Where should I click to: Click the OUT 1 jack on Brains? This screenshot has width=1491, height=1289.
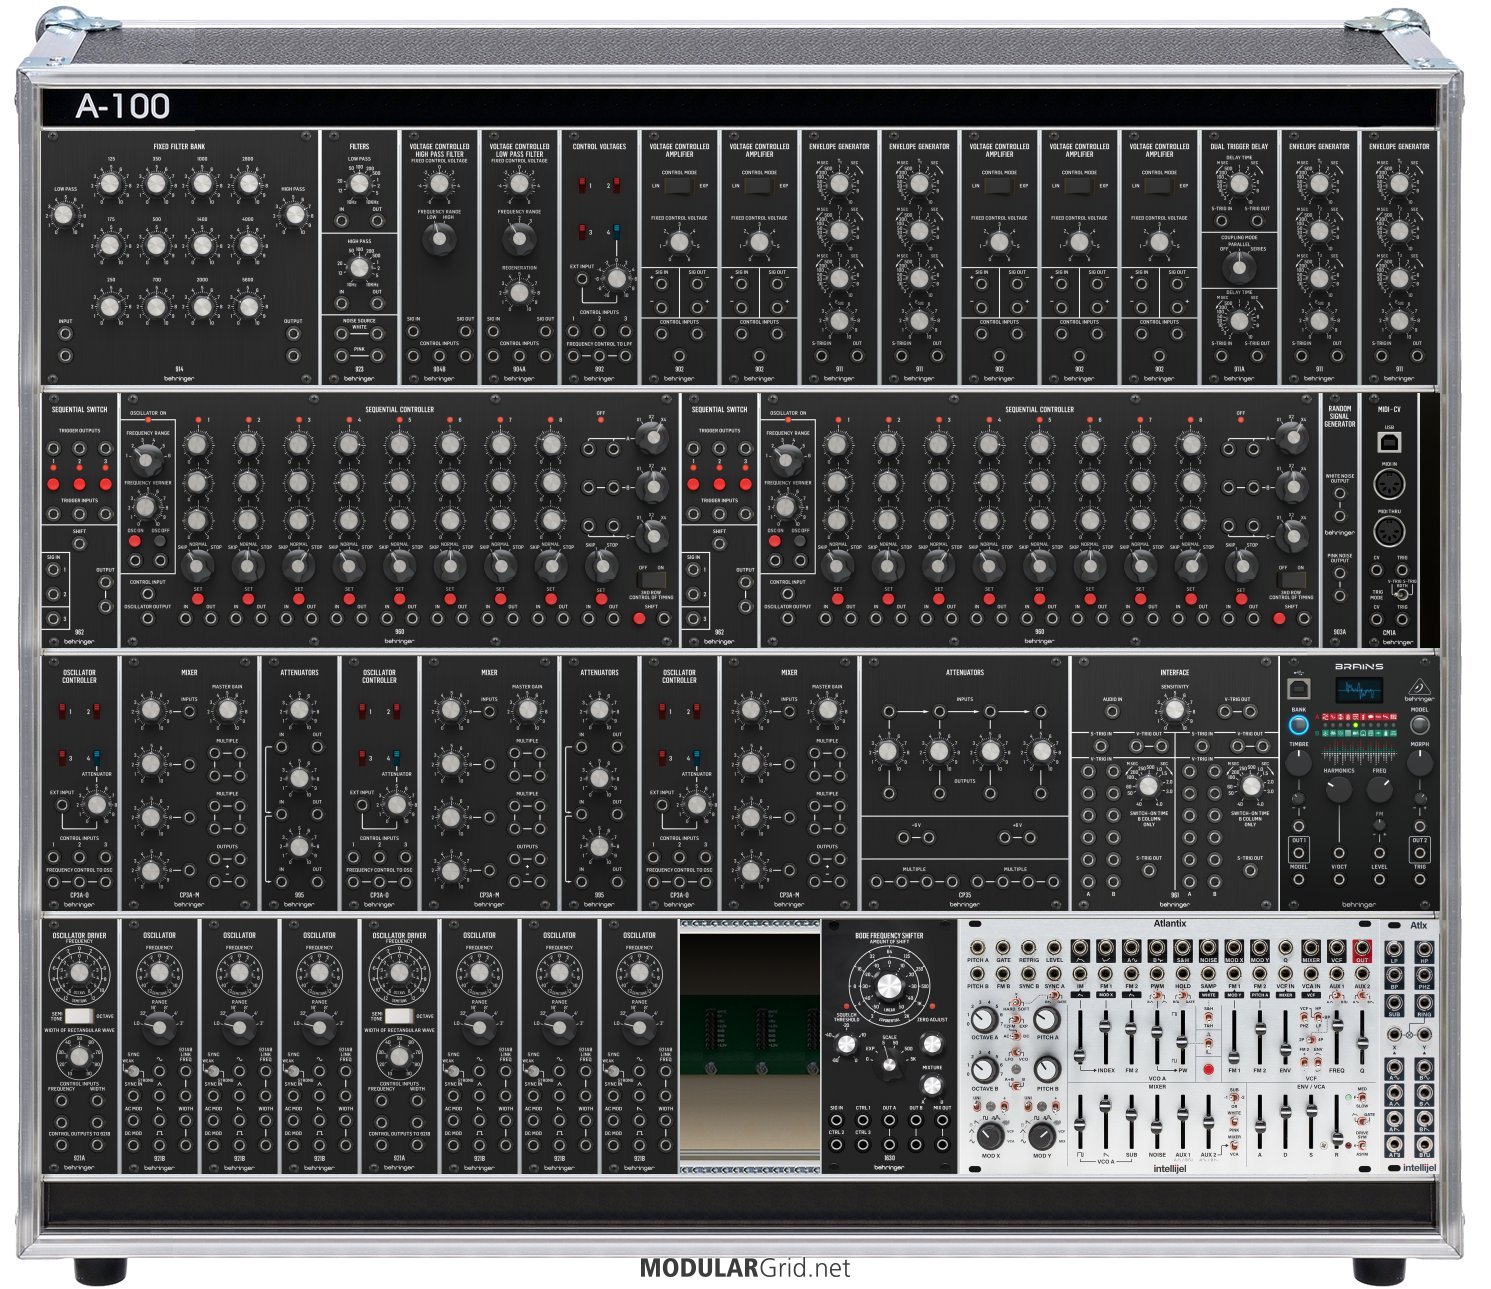1298,853
